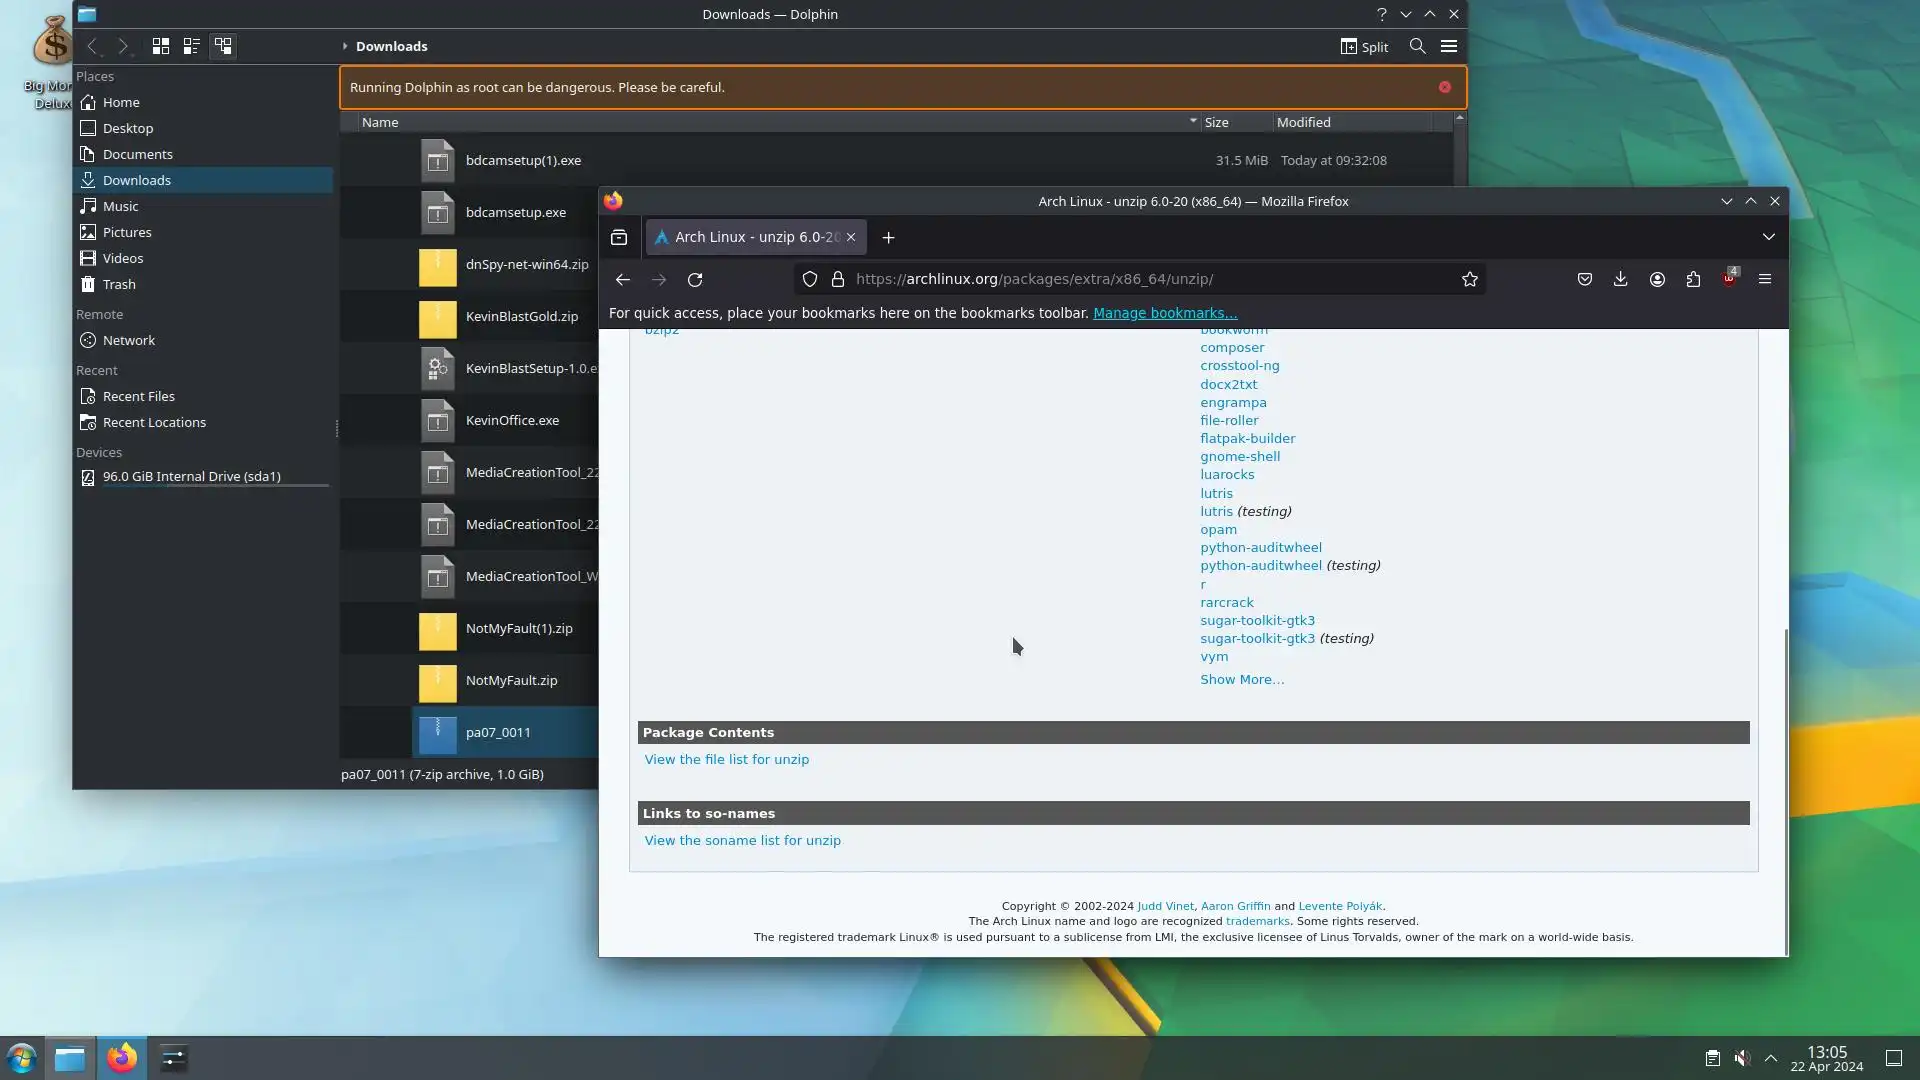This screenshot has width=1920, height=1080.
Task: Open the Firefox downloads panel icon
Action: point(1620,280)
